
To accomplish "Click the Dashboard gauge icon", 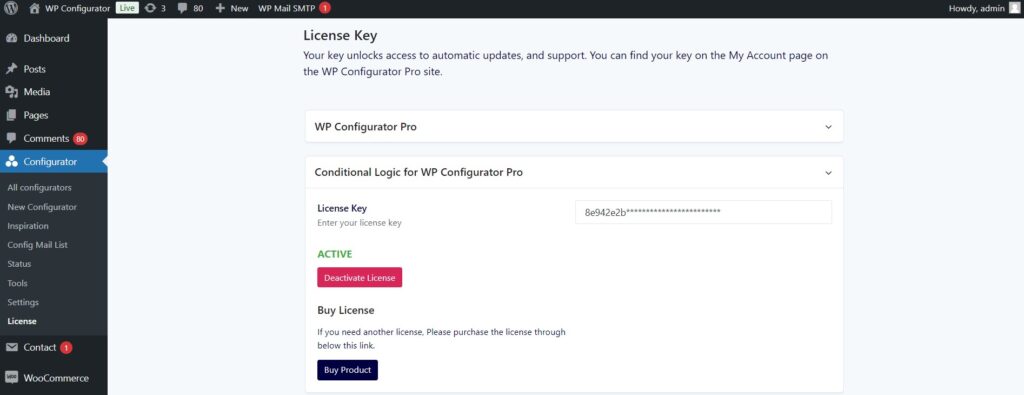I will (x=11, y=39).
